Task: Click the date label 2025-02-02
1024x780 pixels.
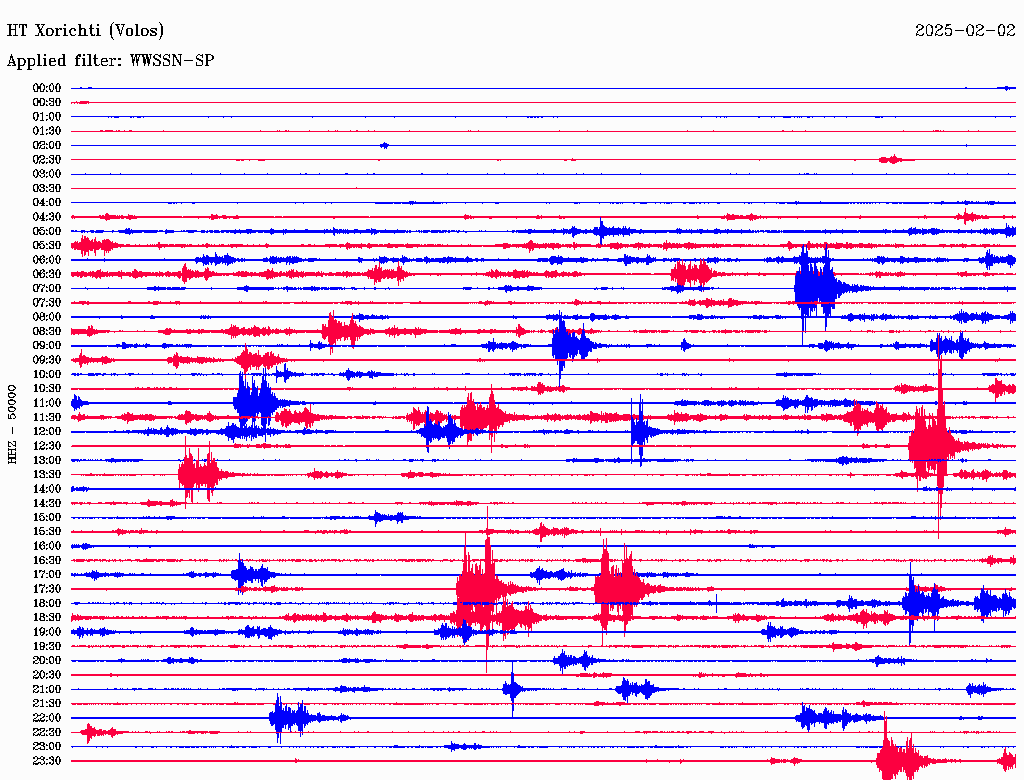Action: 965,31
